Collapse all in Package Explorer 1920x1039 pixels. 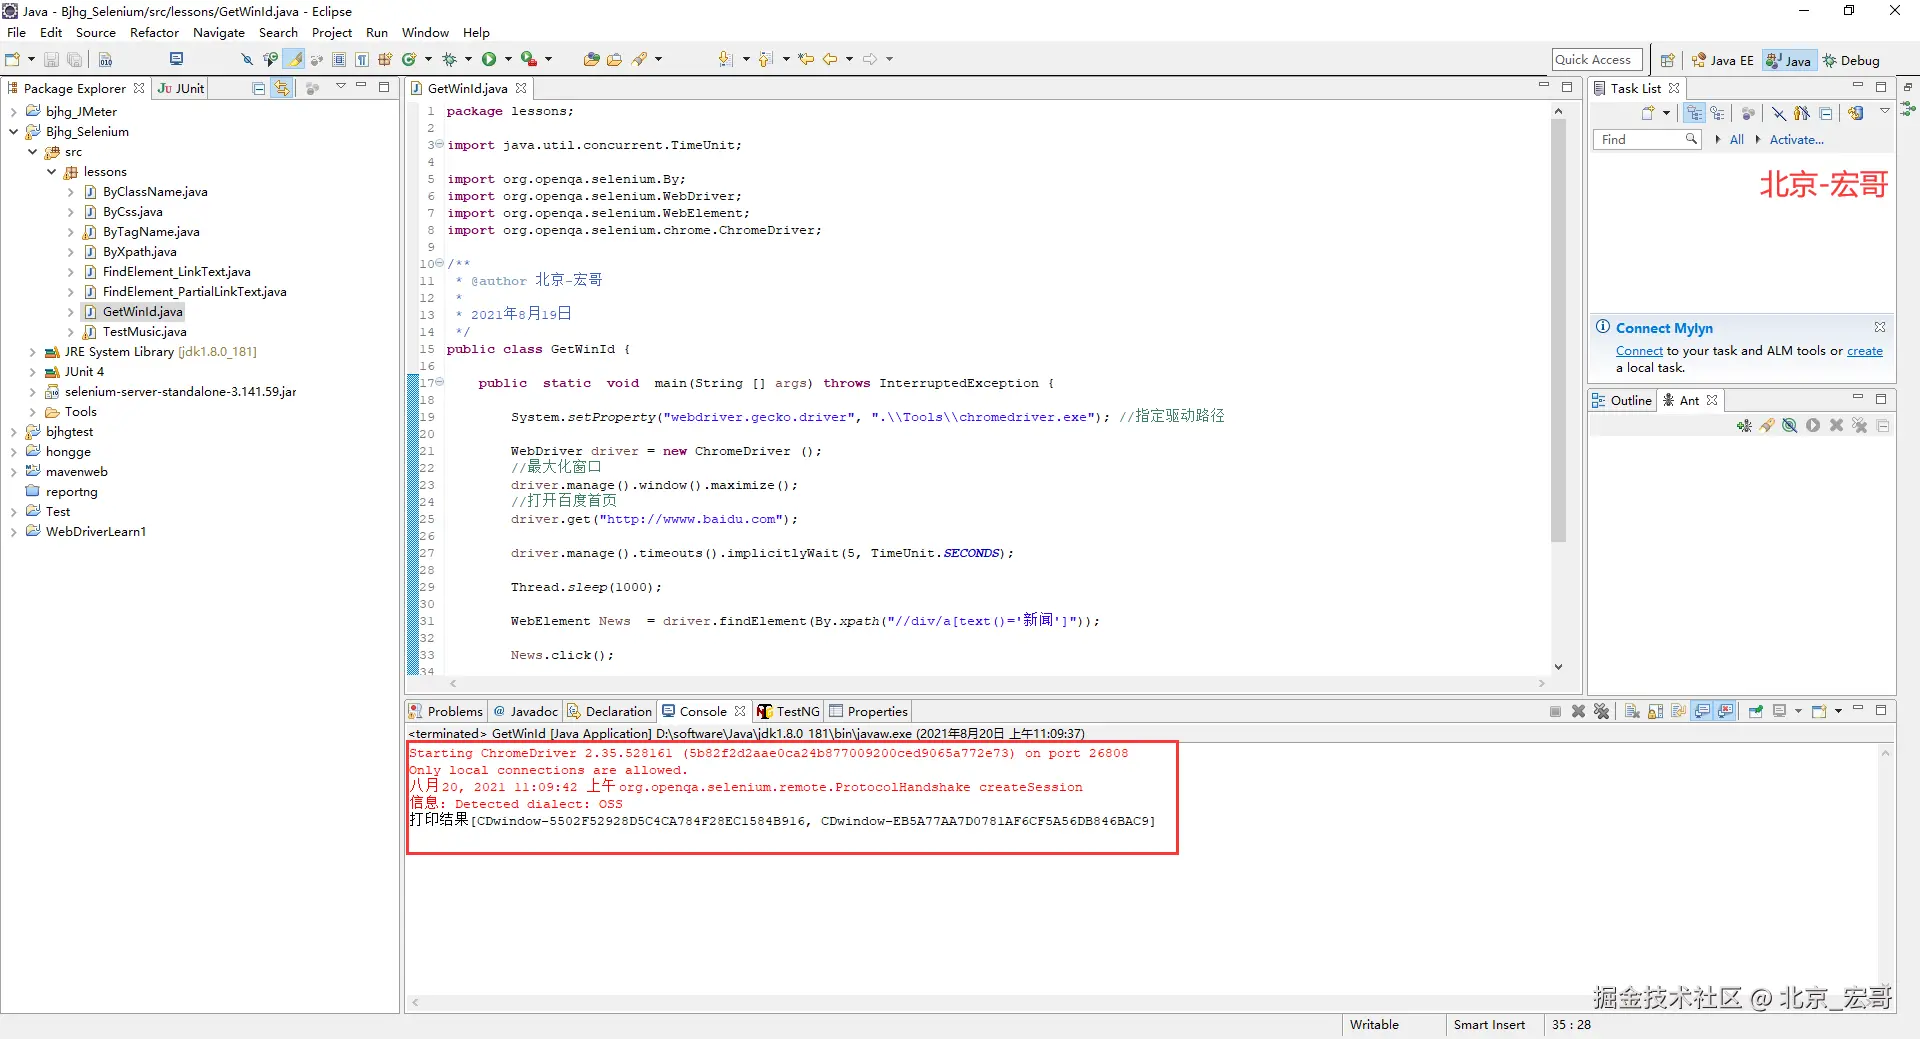pos(259,89)
